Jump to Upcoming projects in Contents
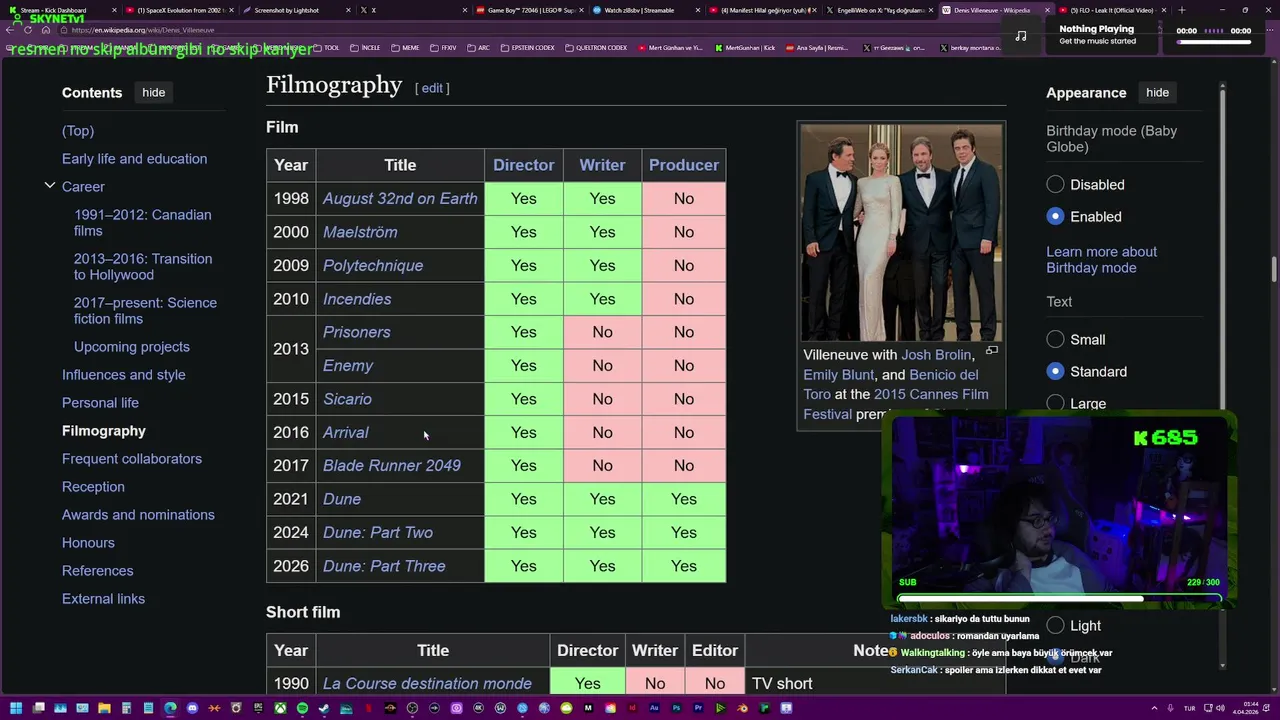Screen dimensions: 1280x720 click(x=132, y=347)
